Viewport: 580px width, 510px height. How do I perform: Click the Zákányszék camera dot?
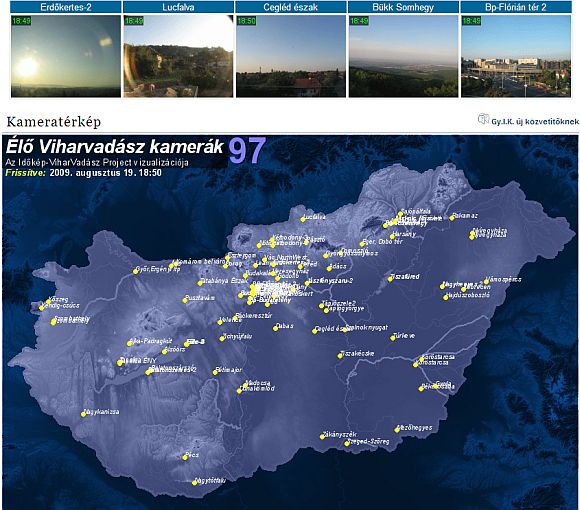click(322, 437)
